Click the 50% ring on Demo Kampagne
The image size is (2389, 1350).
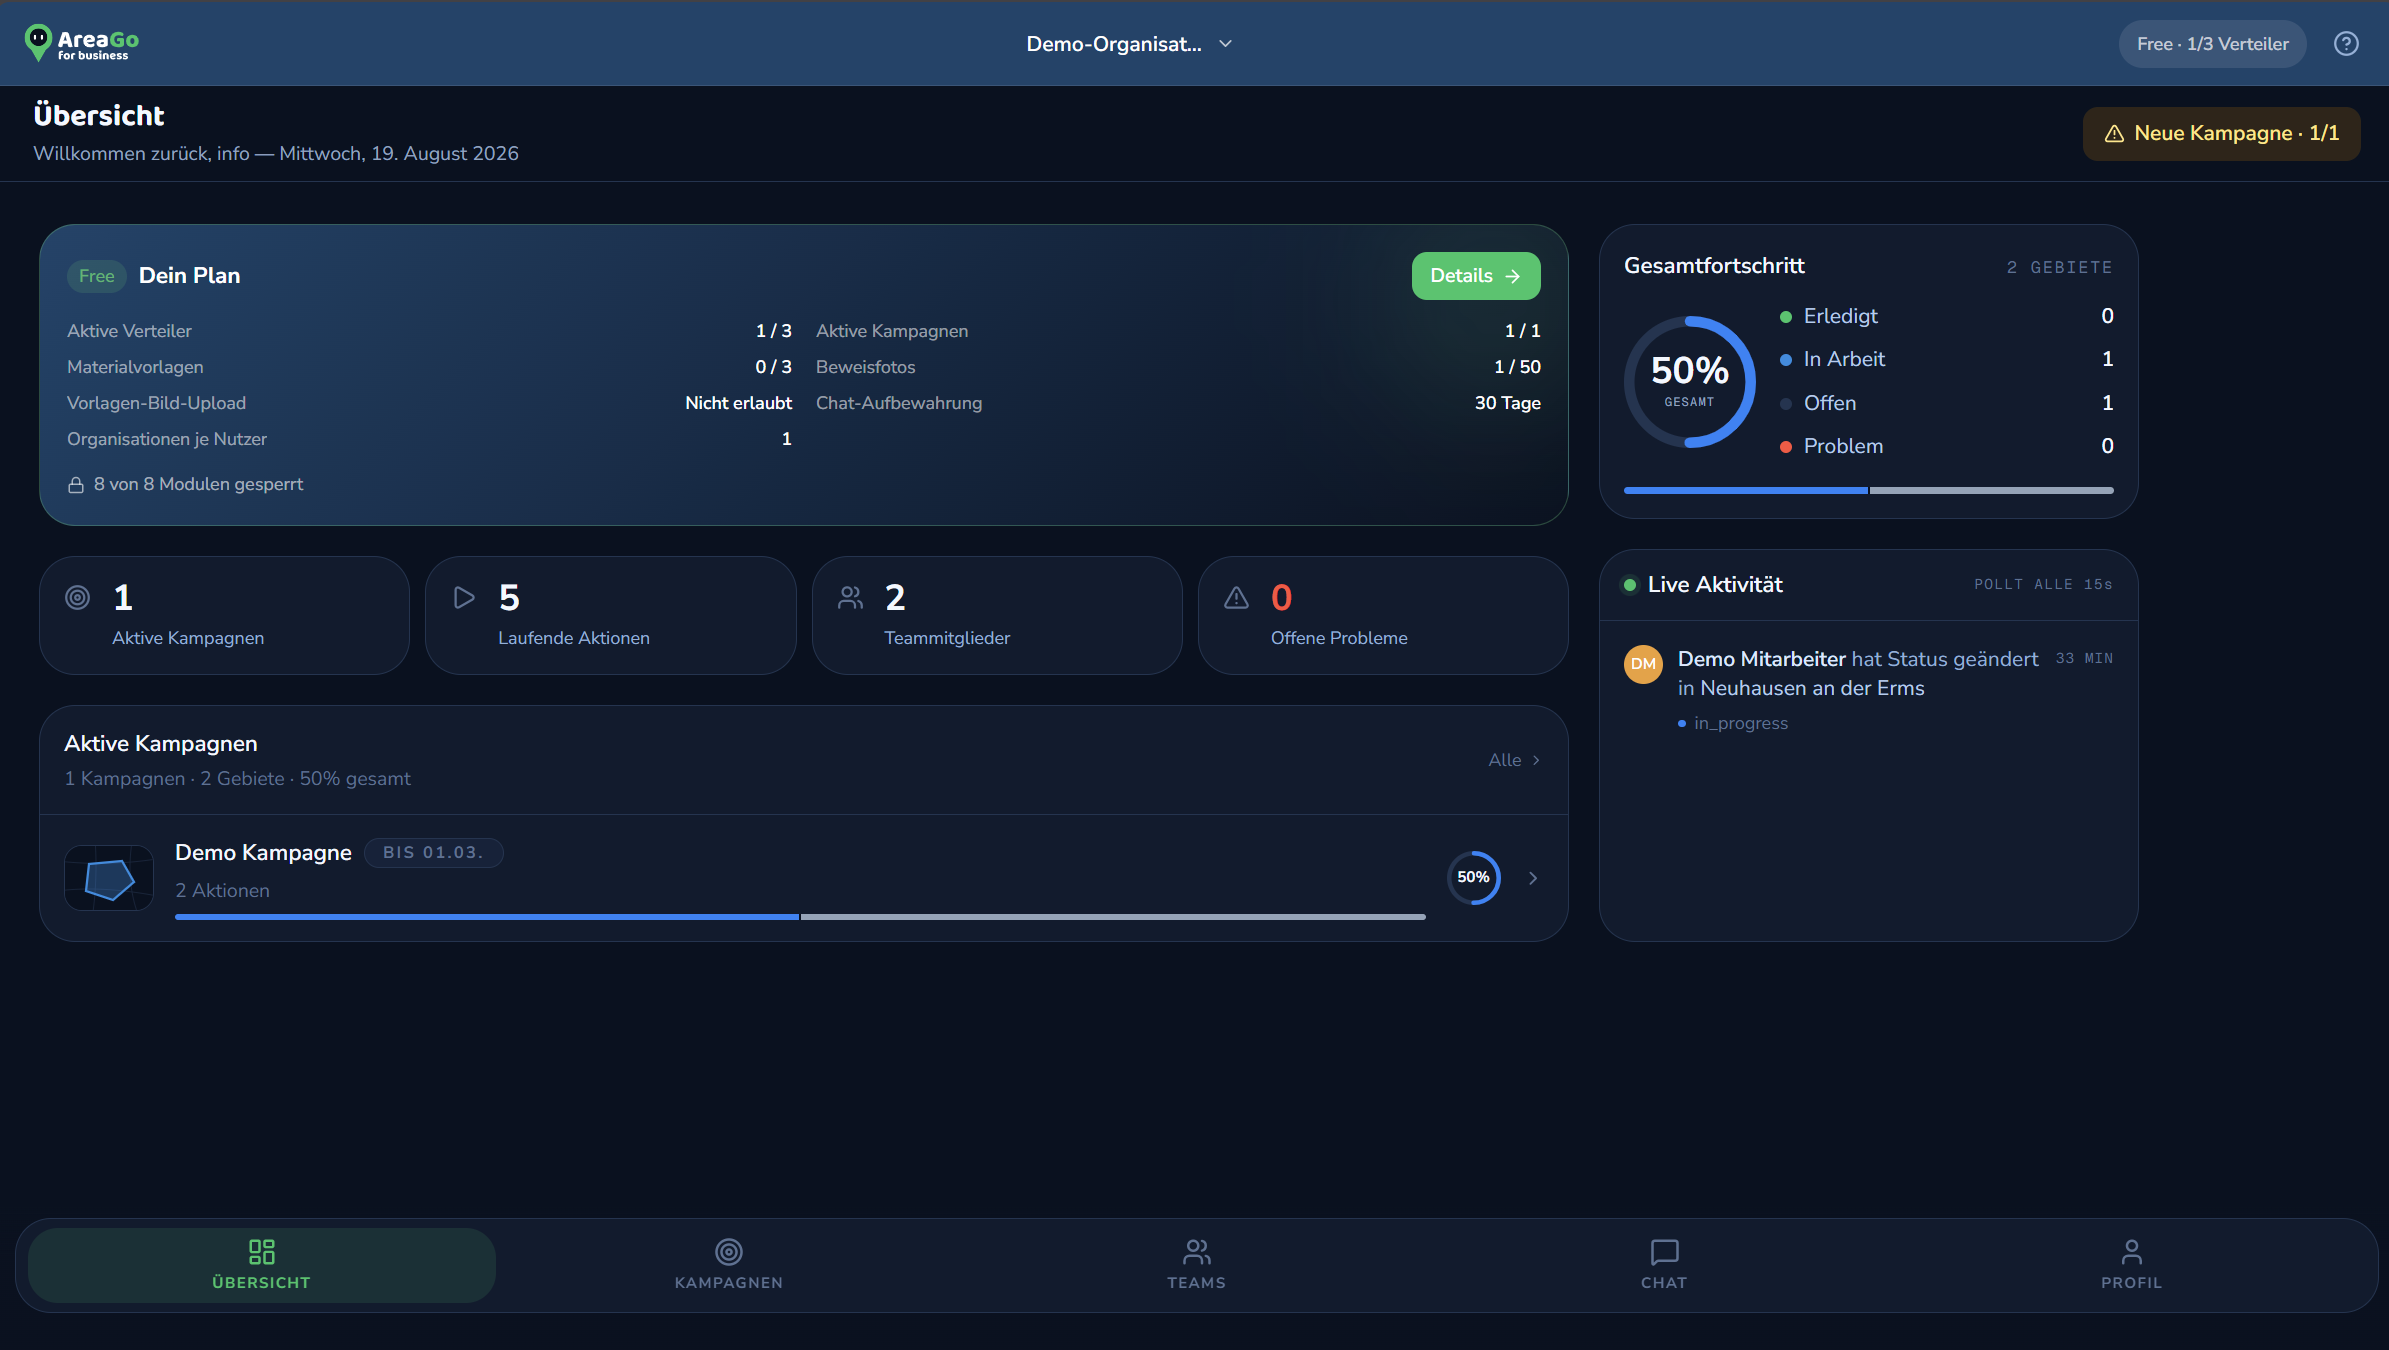coord(1474,877)
